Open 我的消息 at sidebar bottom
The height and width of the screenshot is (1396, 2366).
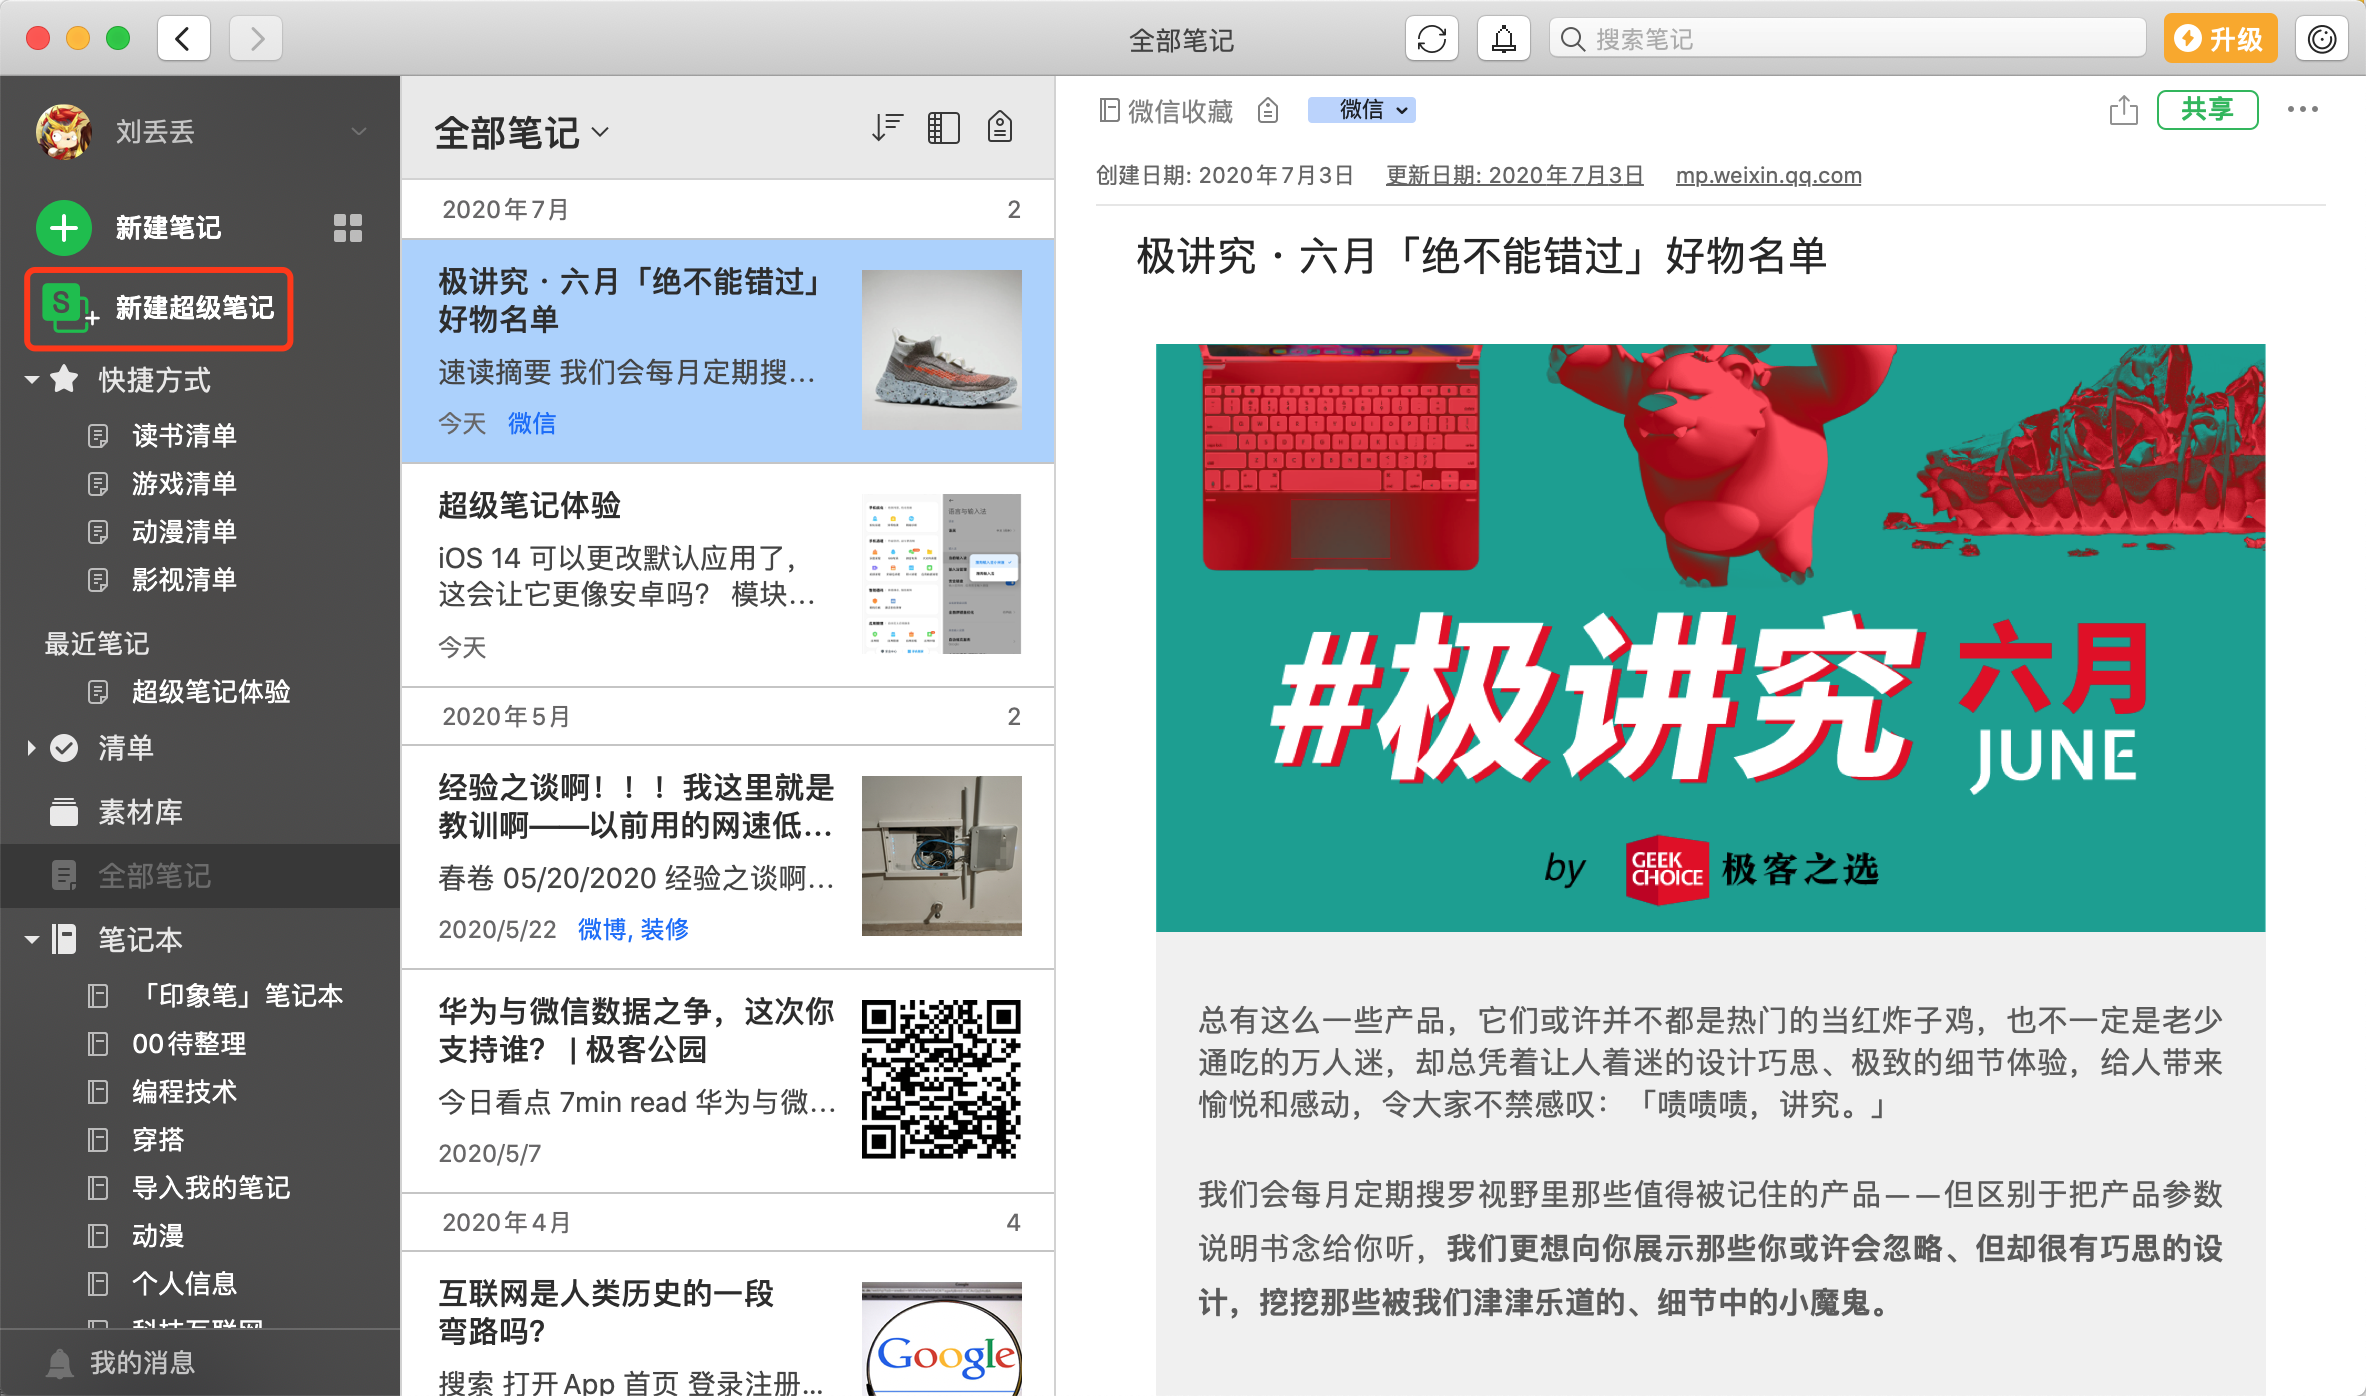tap(142, 1363)
